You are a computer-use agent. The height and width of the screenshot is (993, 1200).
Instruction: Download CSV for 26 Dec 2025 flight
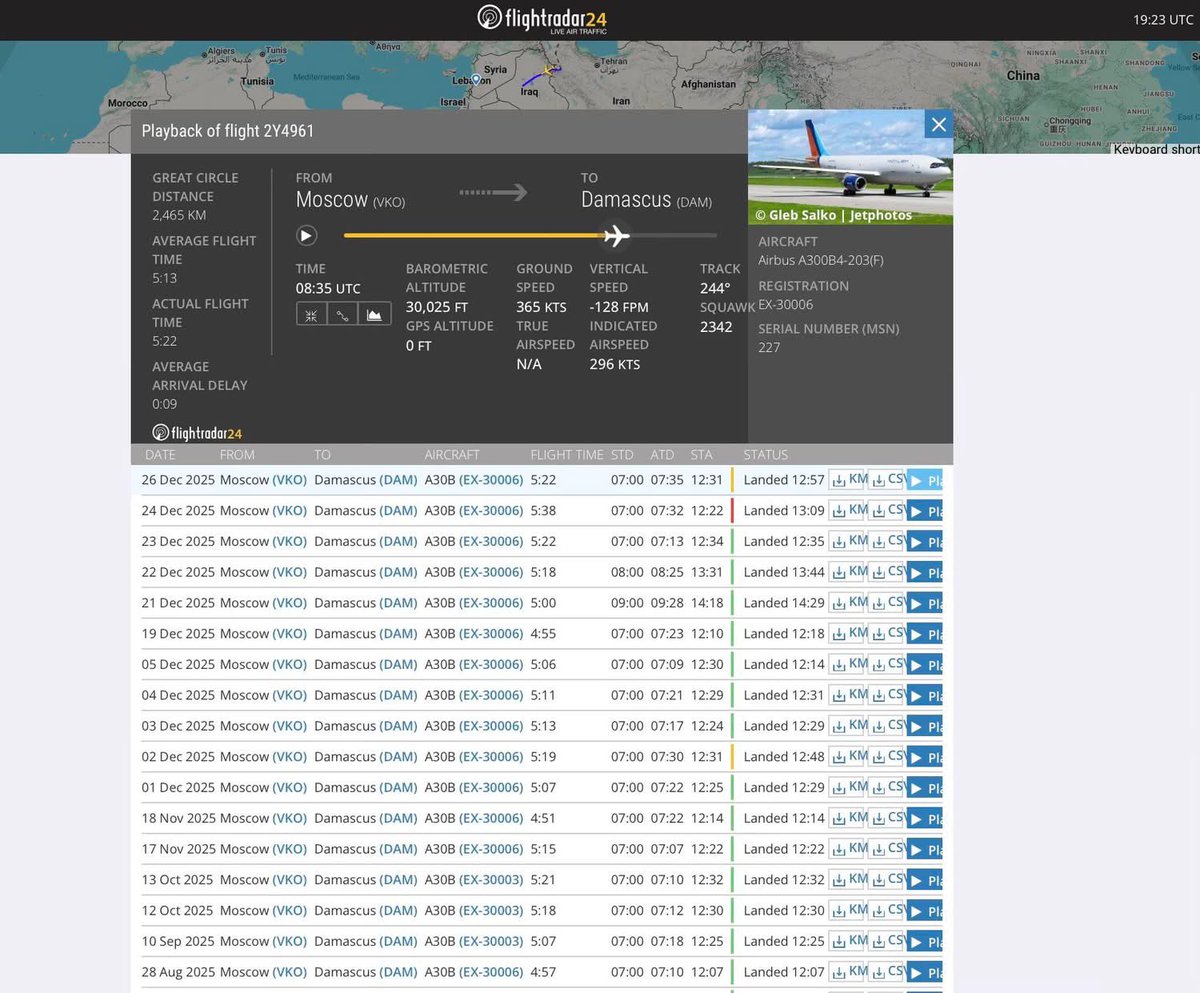pos(887,480)
